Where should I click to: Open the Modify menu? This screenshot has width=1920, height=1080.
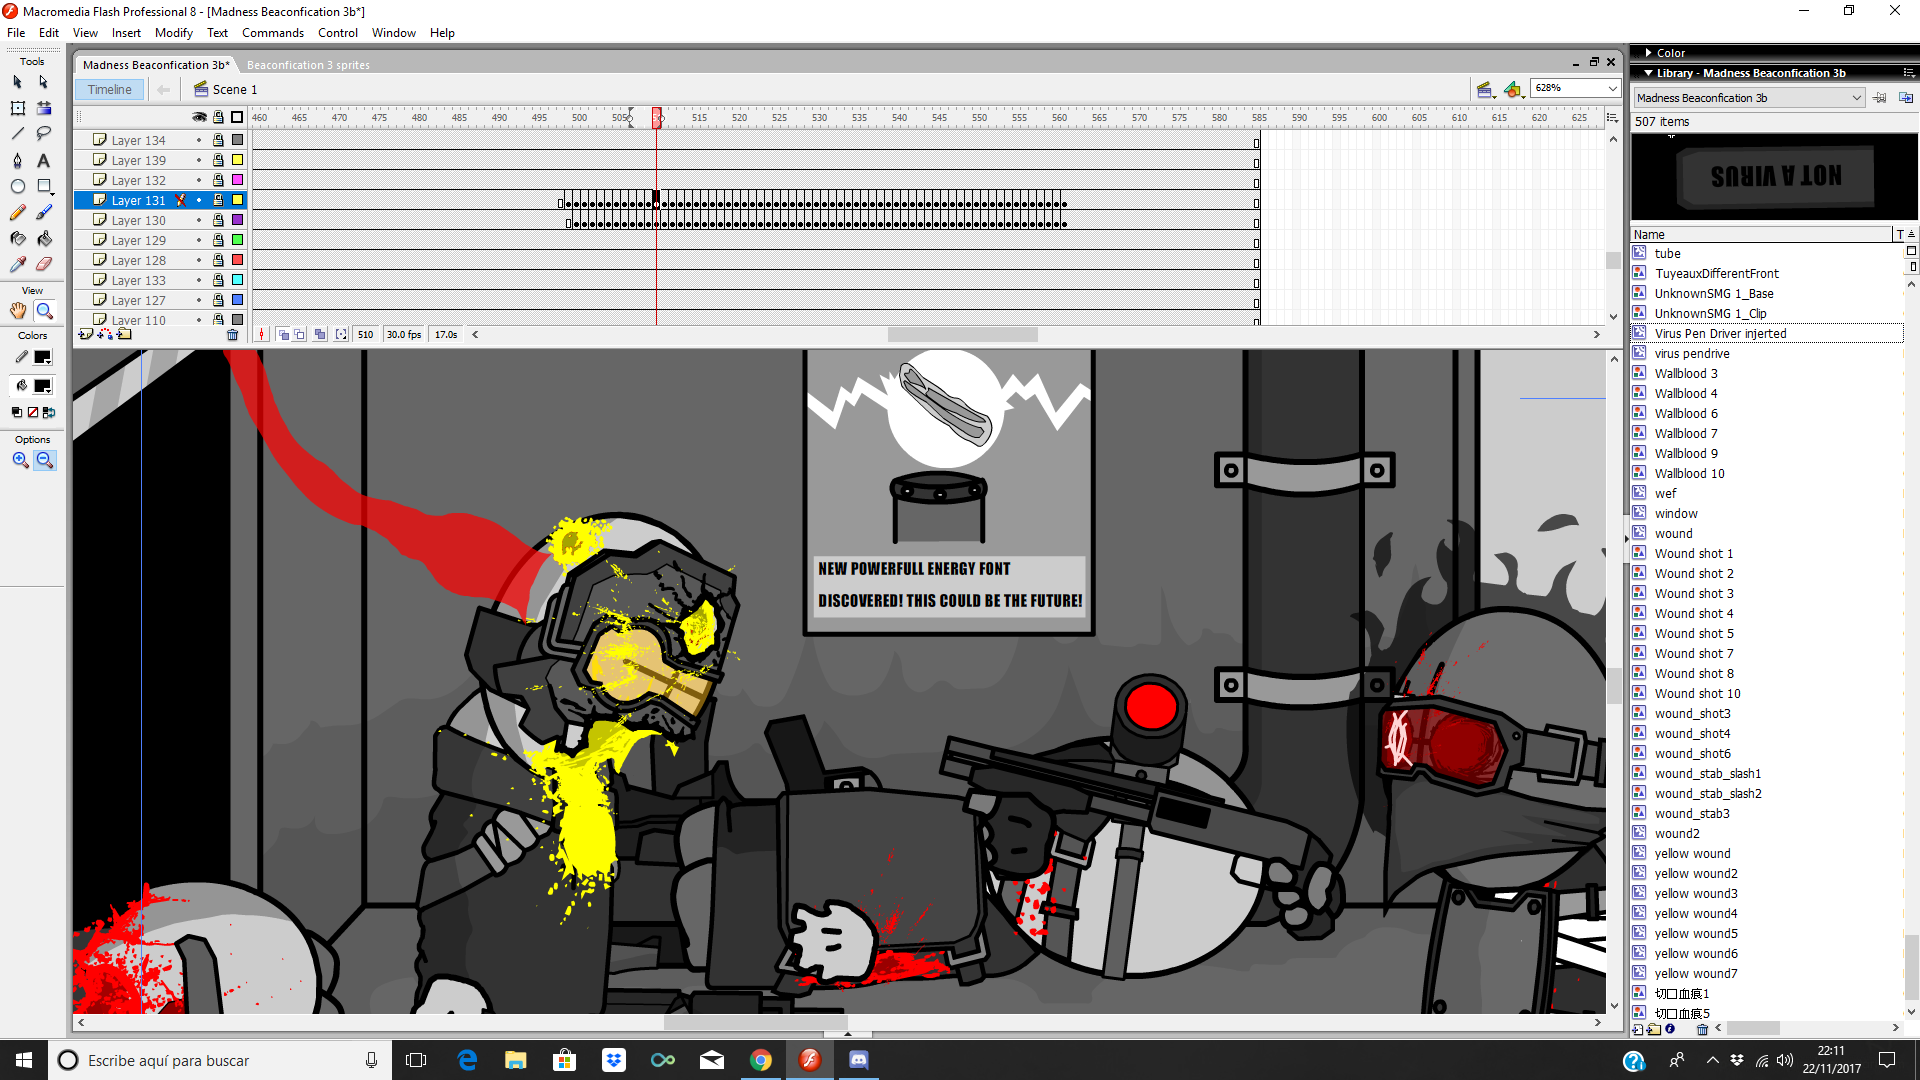[173, 33]
